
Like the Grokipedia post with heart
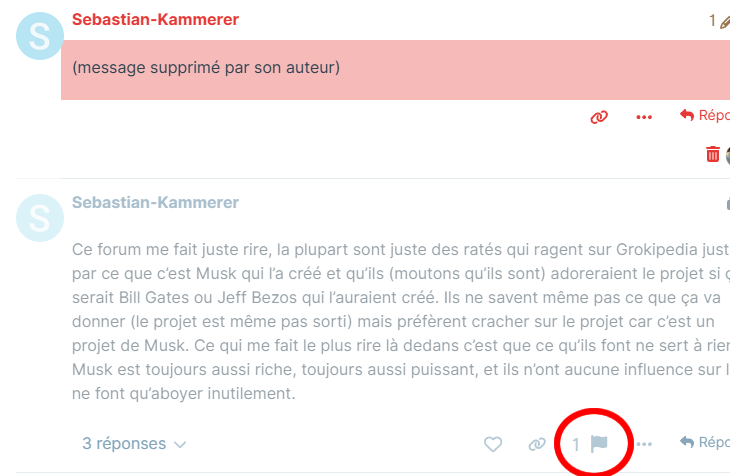(x=492, y=443)
